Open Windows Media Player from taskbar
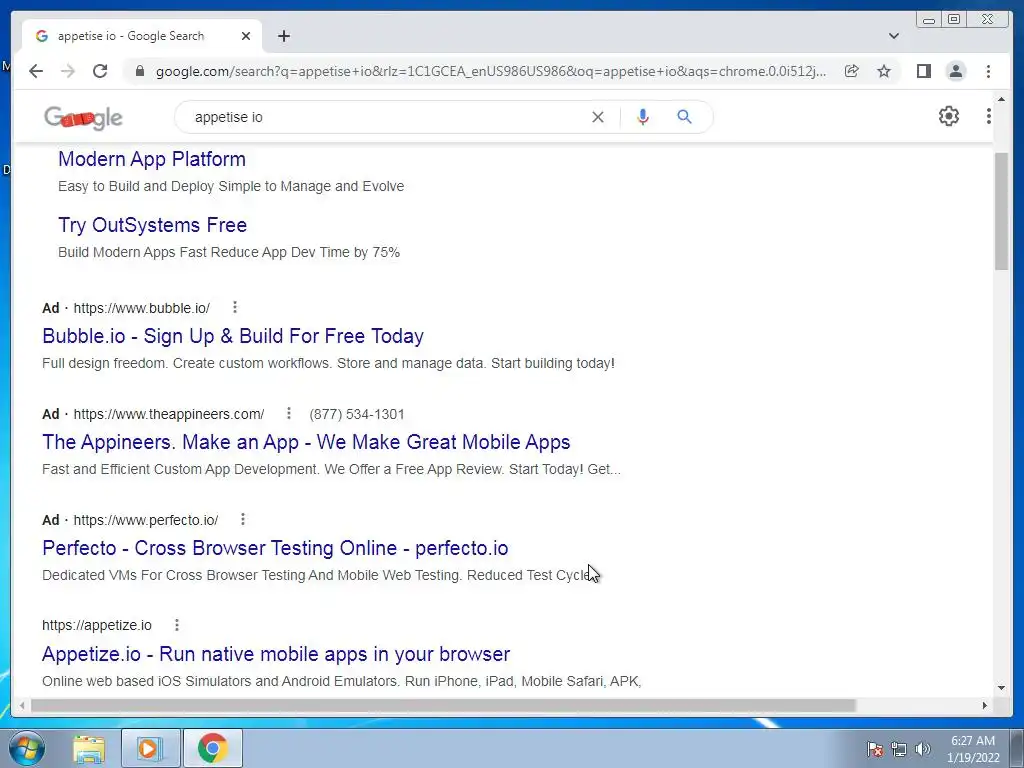The height and width of the screenshot is (768, 1024). tap(149, 748)
